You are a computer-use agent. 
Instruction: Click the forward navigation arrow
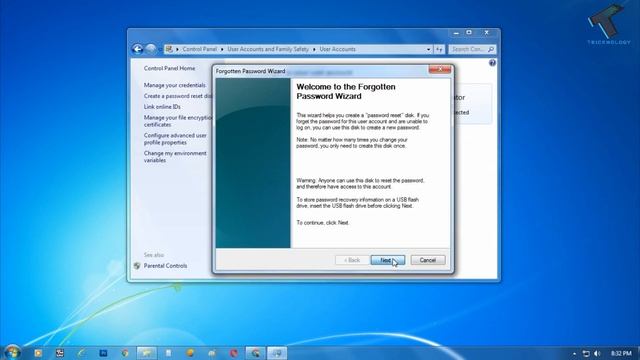click(x=151, y=49)
